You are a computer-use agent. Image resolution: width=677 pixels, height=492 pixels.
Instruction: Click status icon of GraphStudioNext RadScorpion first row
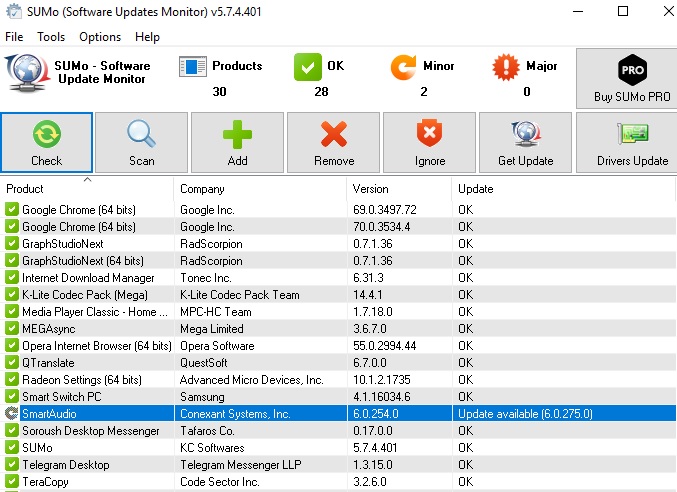[12, 243]
